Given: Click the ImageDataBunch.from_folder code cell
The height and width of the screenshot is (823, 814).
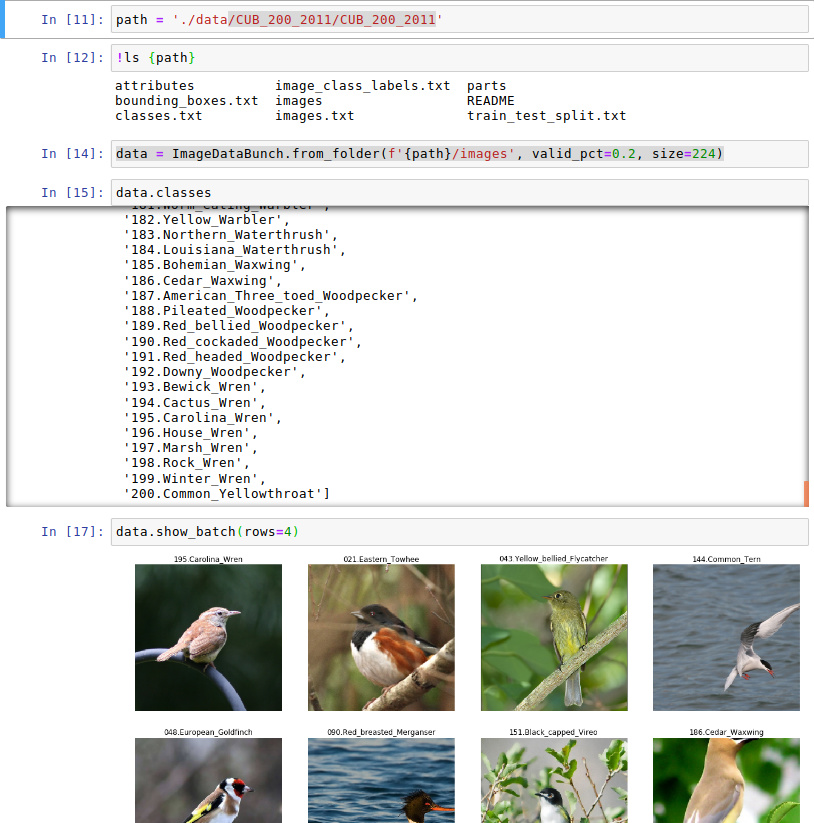Looking at the screenshot, I should 458,154.
